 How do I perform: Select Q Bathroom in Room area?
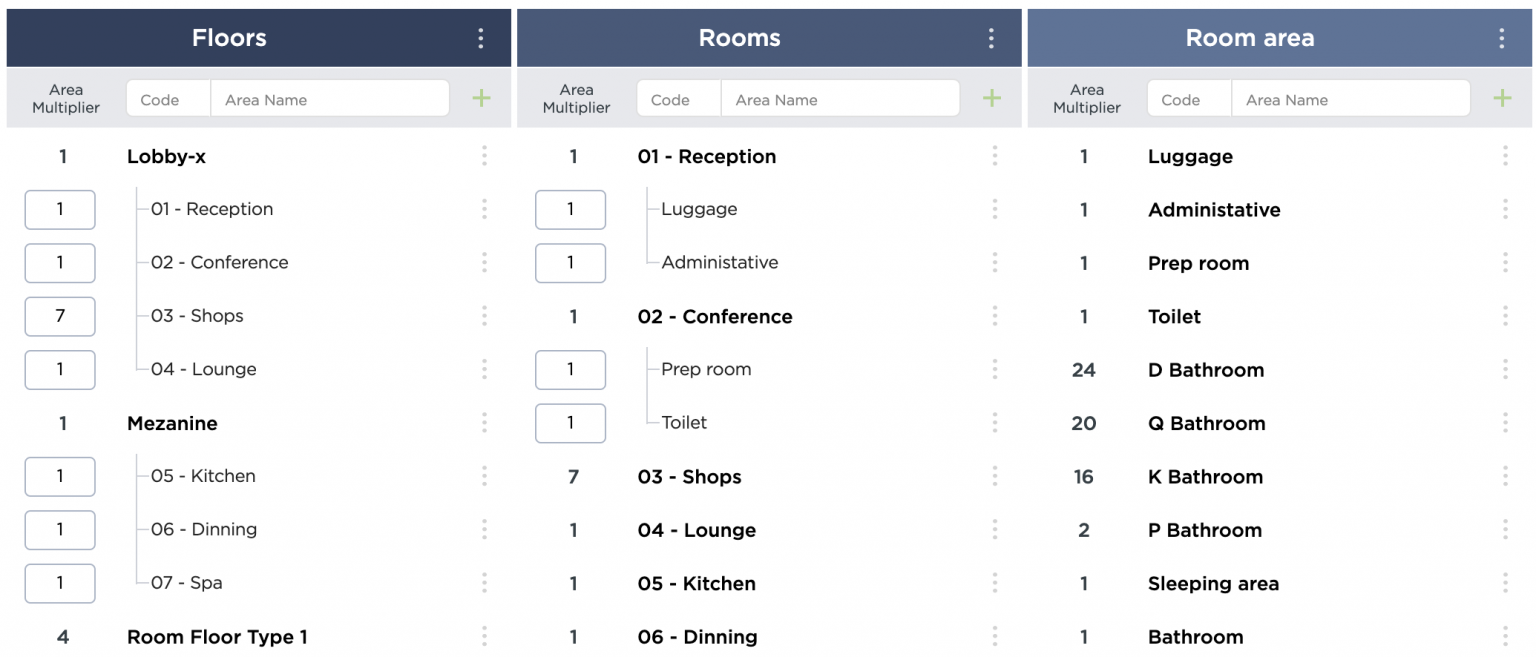click(1207, 423)
